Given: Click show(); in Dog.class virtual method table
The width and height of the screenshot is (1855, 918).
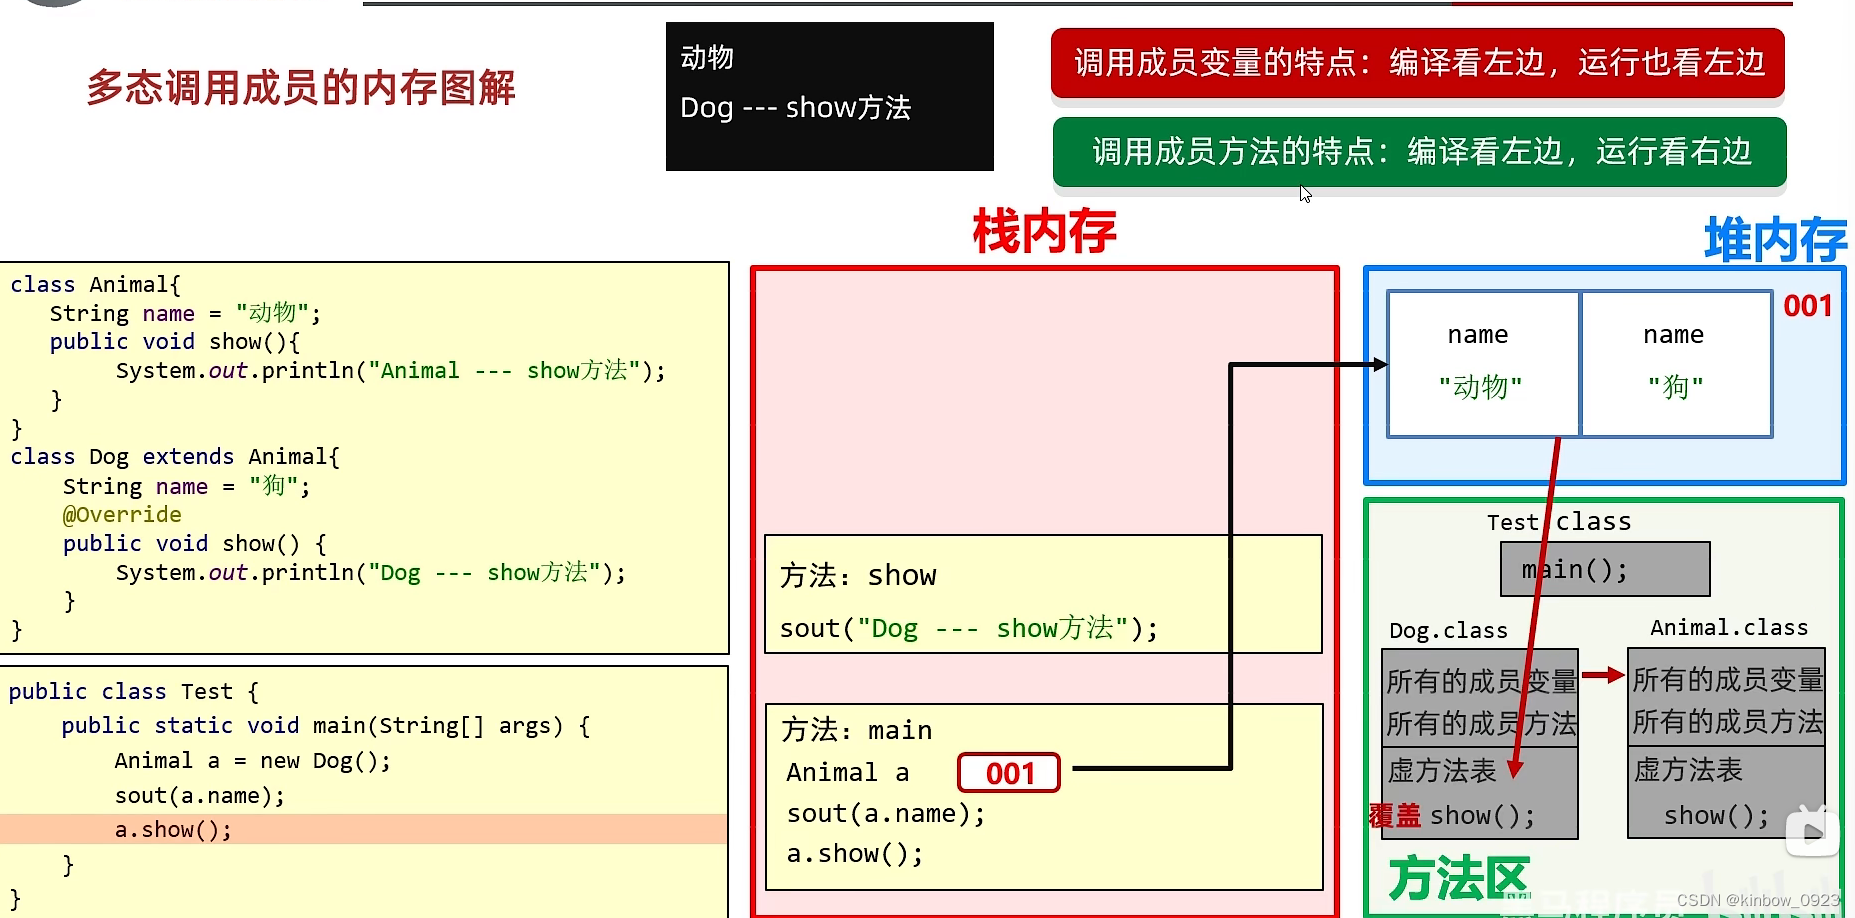Looking at the screenshot, I should point(1482,816).
